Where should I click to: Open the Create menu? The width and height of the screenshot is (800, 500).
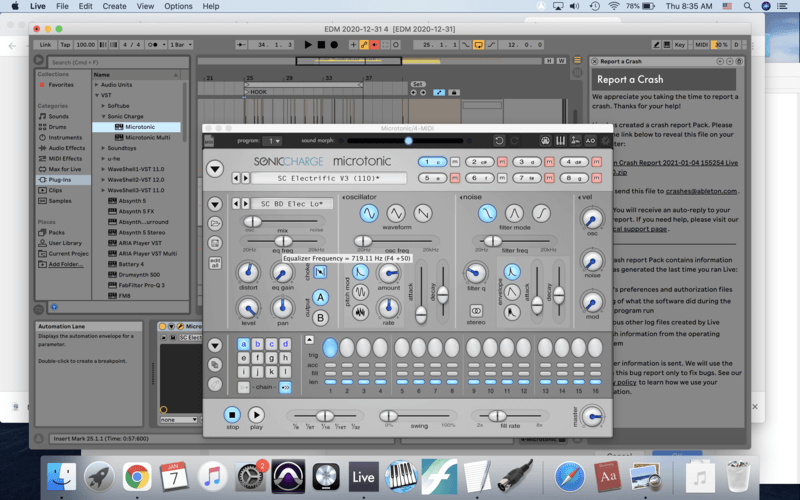[114, 6]
